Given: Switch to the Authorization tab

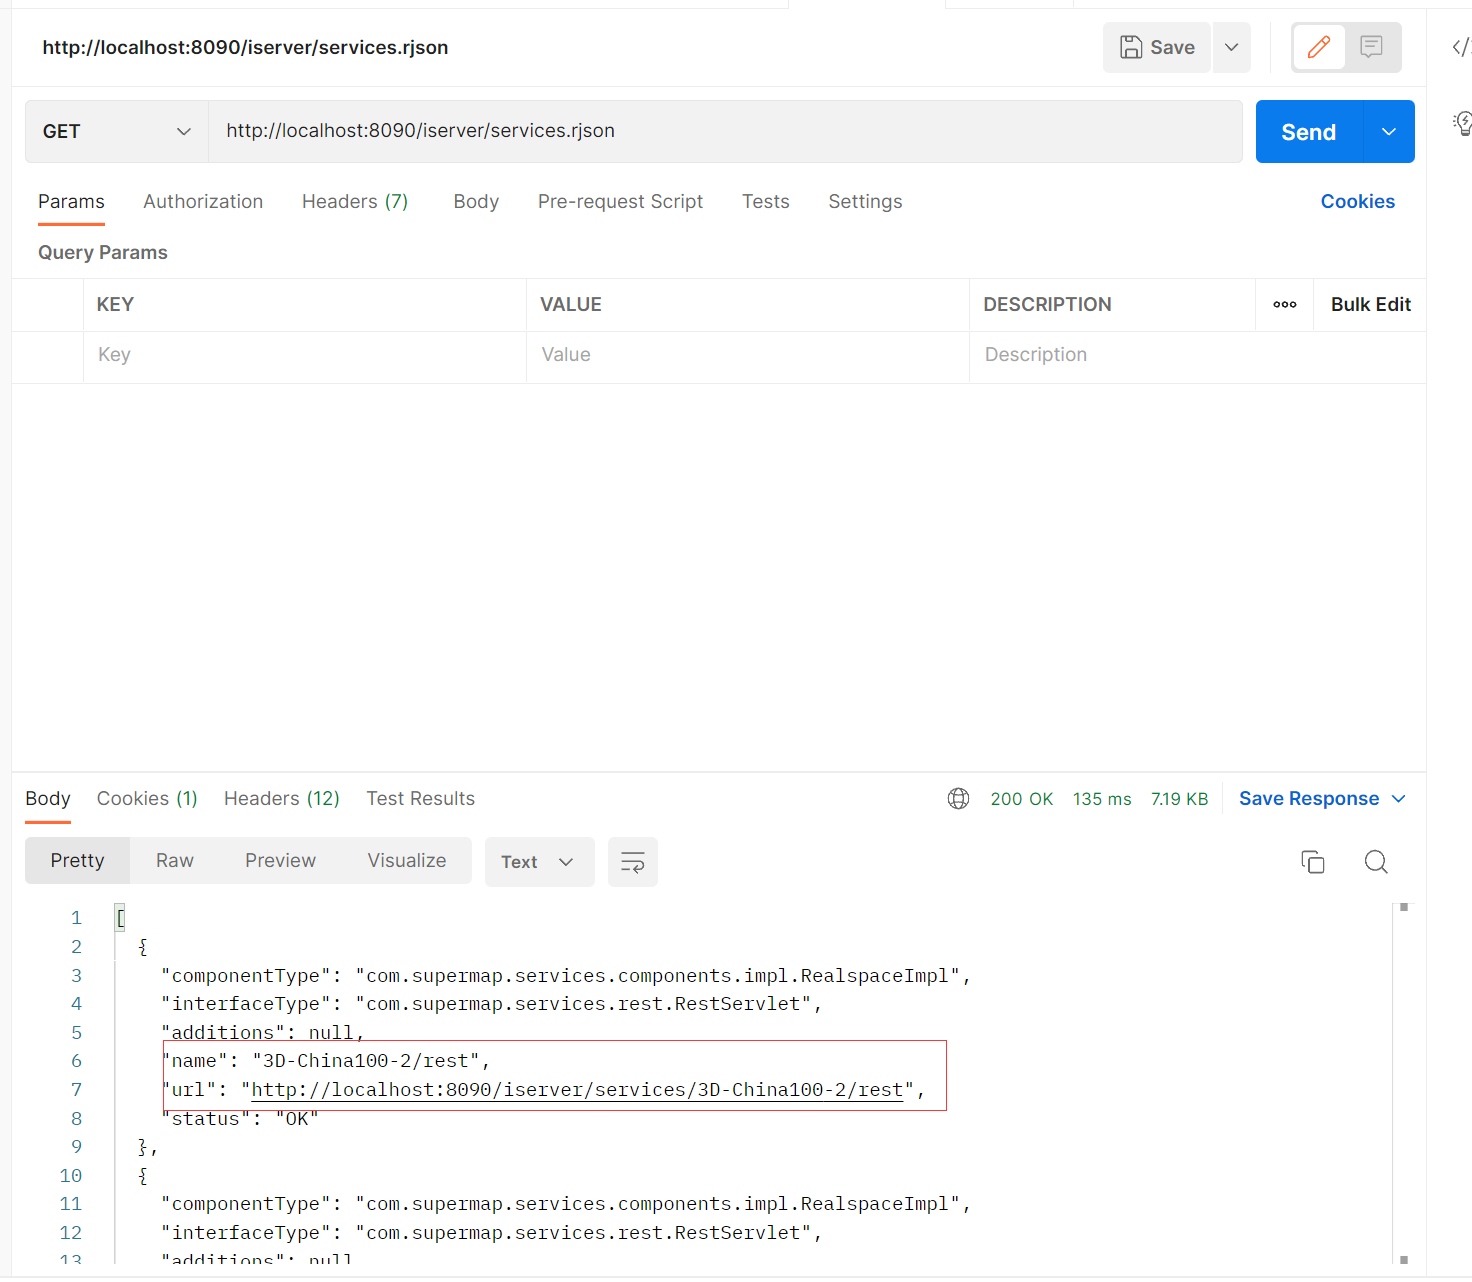Looking at the screenshot, I should pyautogui.click(x=203, y=202).
